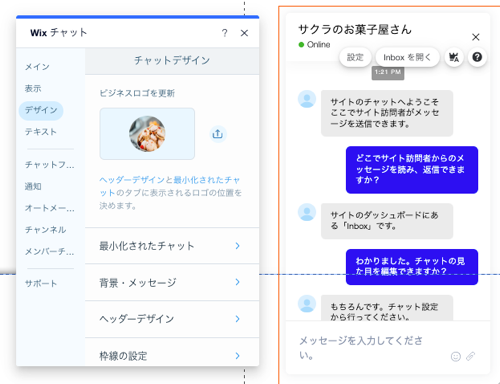
Task: Open the テキスト tab in sidebar
Action: pos(41,132)
